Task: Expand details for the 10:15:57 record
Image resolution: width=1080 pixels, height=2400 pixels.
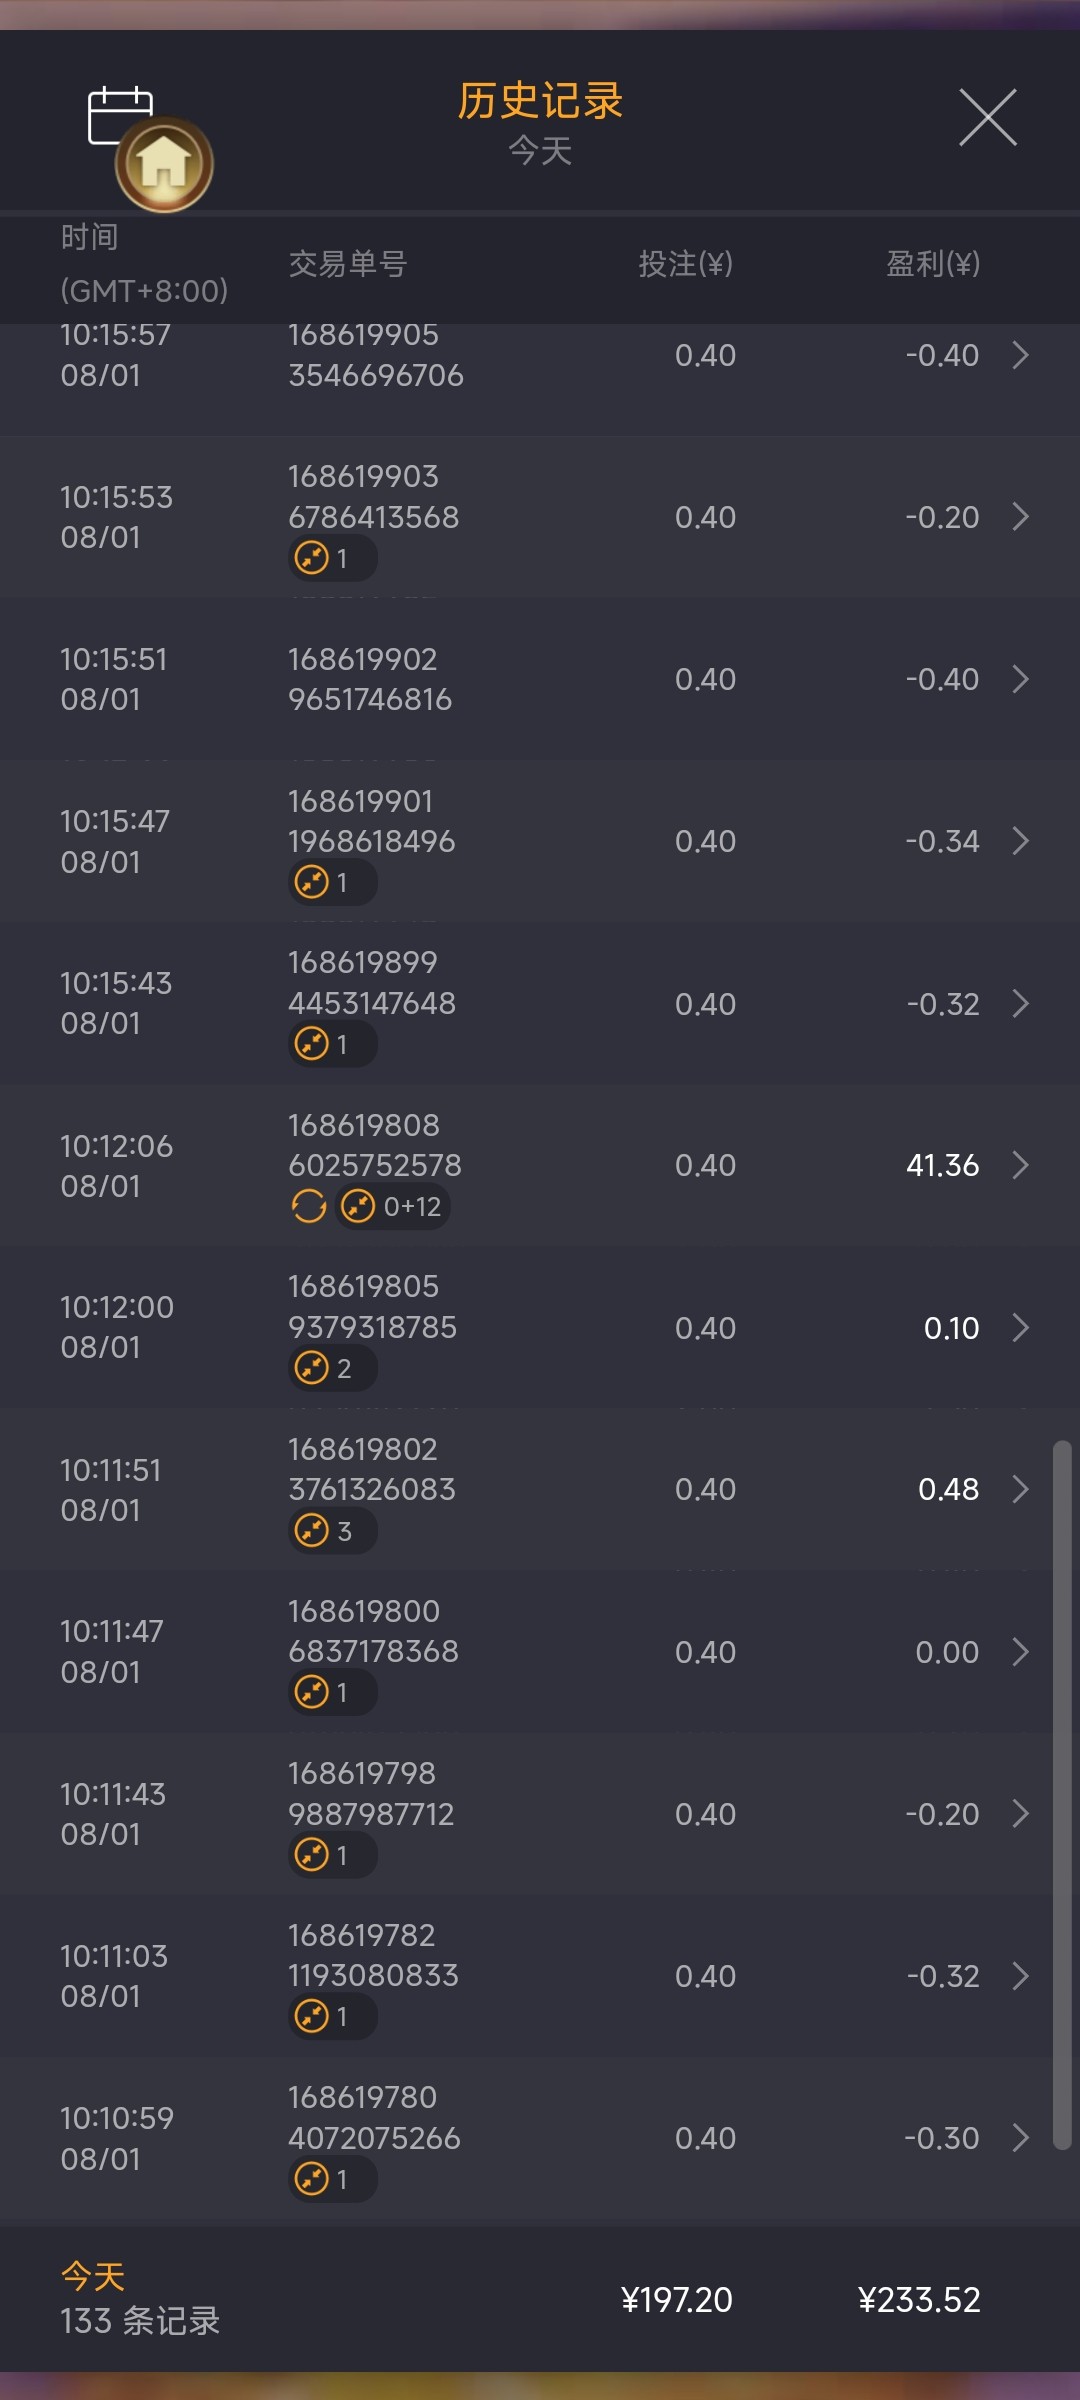Action: 1020,355
